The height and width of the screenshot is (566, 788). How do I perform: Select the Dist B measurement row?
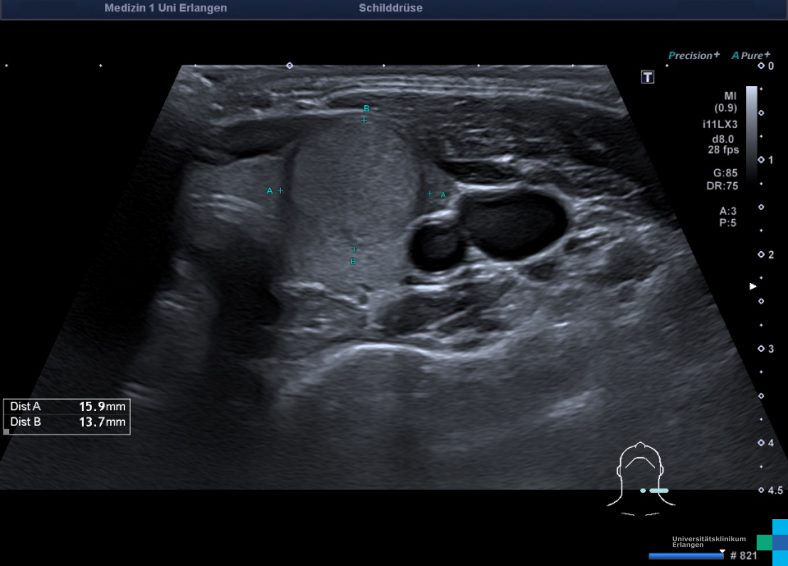(67, 422)
